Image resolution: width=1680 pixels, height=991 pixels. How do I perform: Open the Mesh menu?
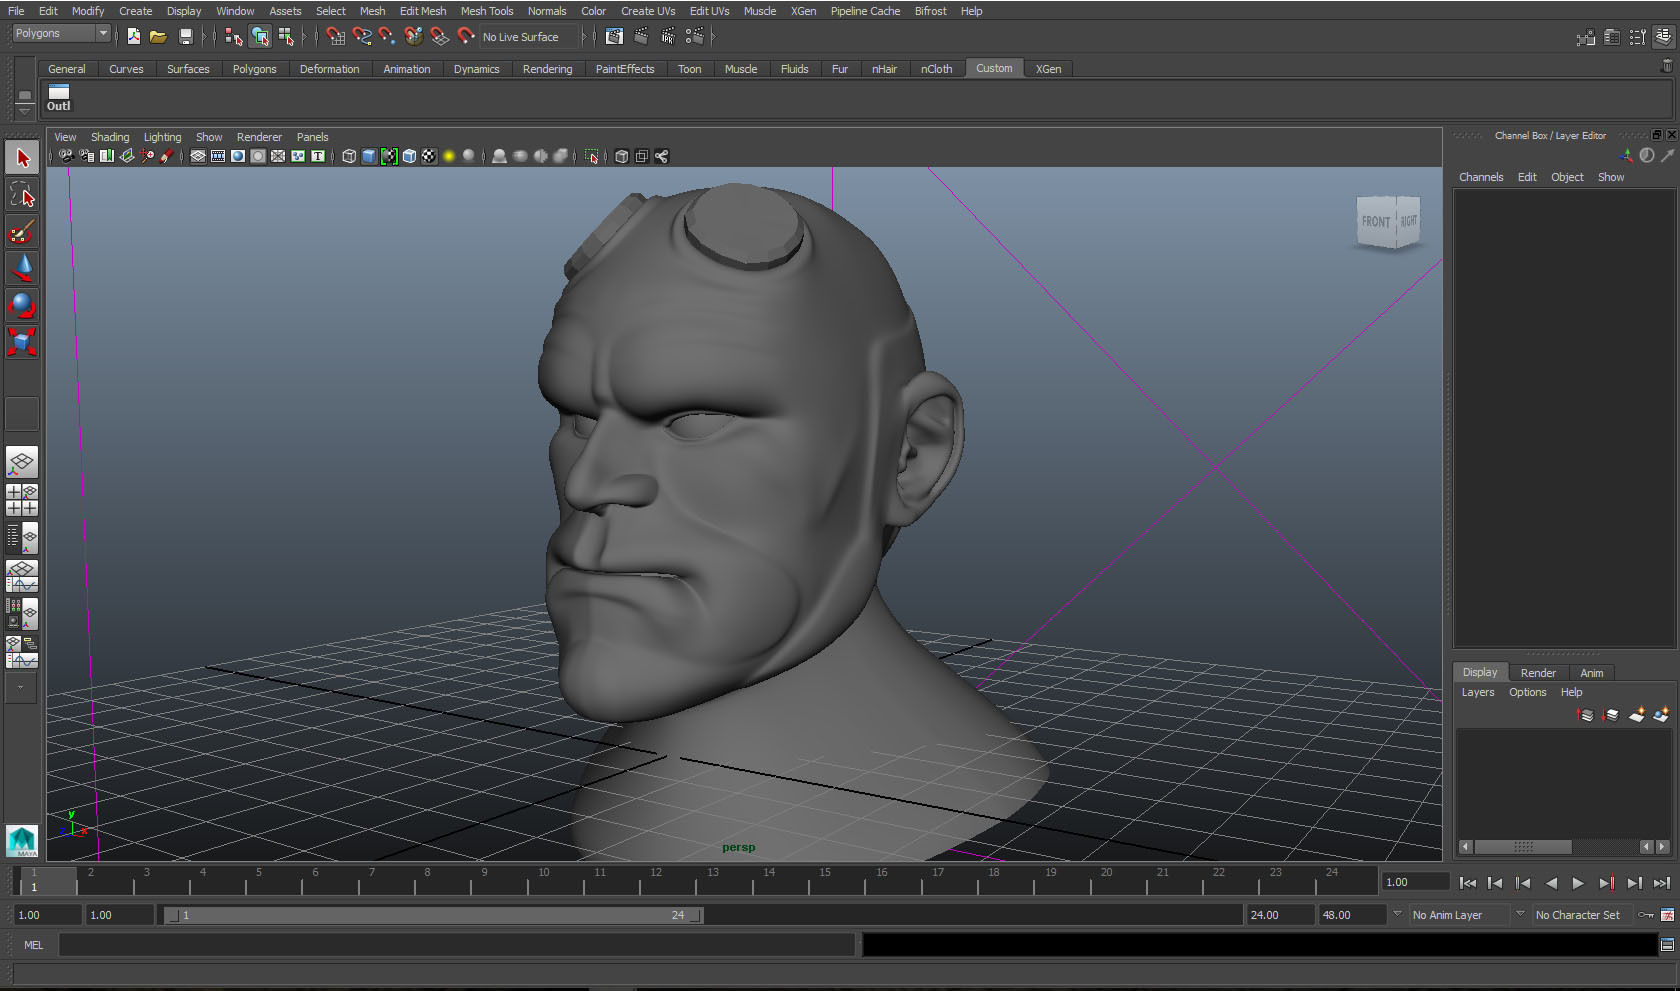[372, 11]
